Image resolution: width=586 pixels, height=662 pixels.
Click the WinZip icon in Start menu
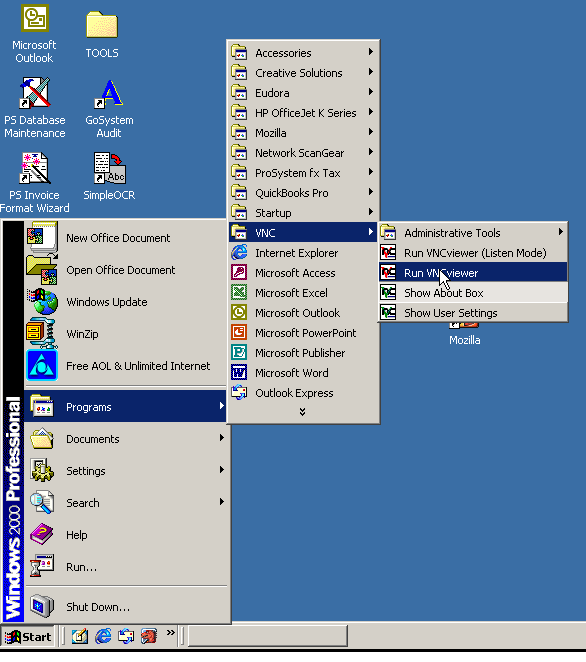[x=42, y=333]
